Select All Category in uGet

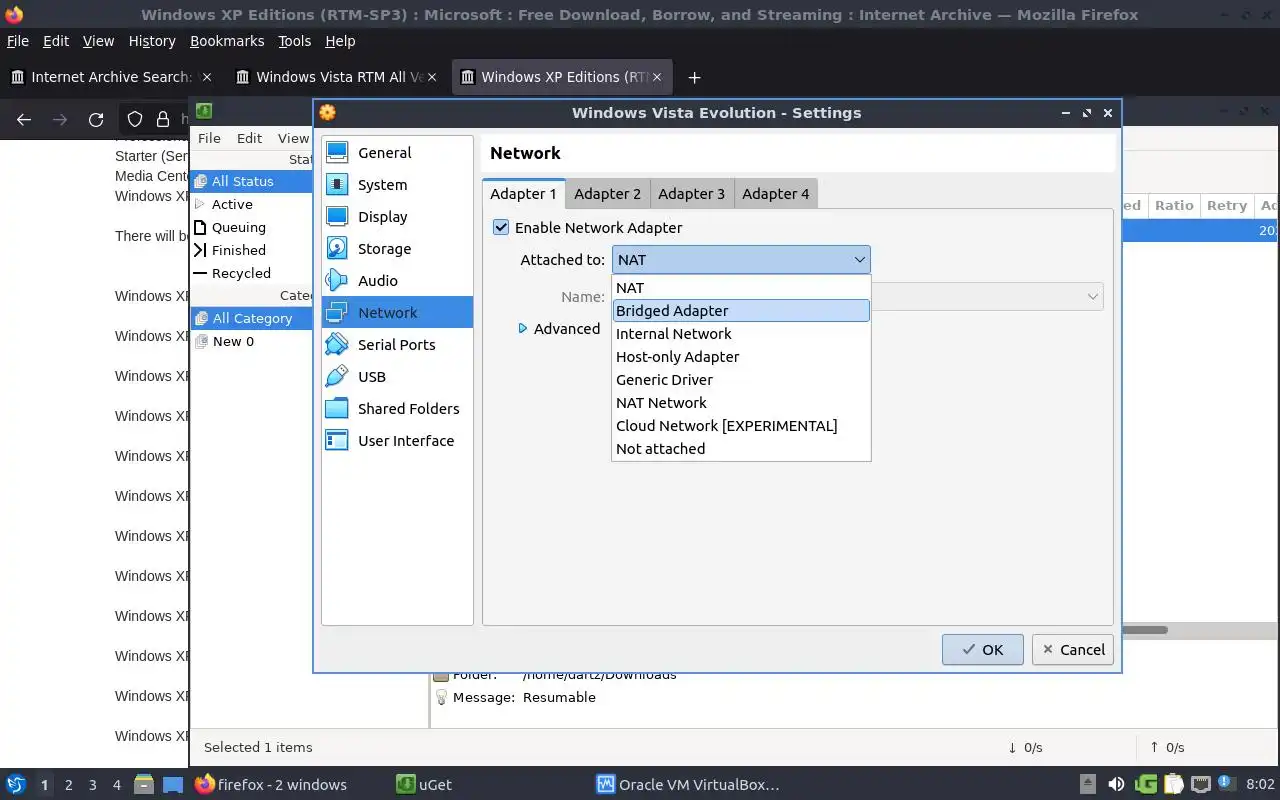click(251, 318)
